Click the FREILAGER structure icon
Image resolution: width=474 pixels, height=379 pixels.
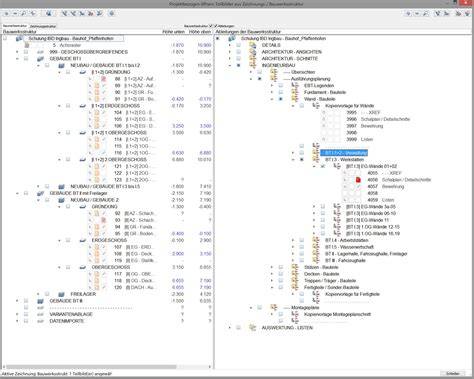tap(61, 294)
